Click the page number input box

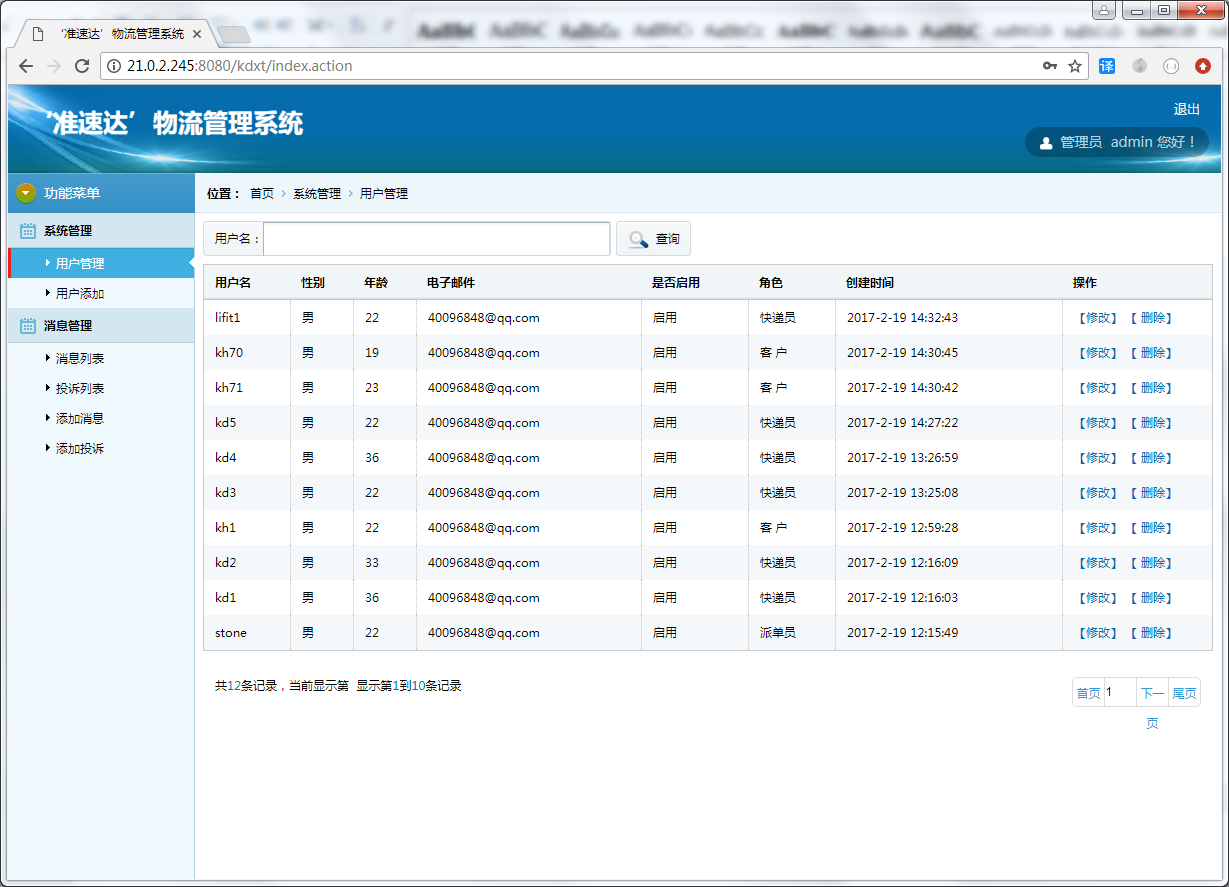coord(1119,692)
